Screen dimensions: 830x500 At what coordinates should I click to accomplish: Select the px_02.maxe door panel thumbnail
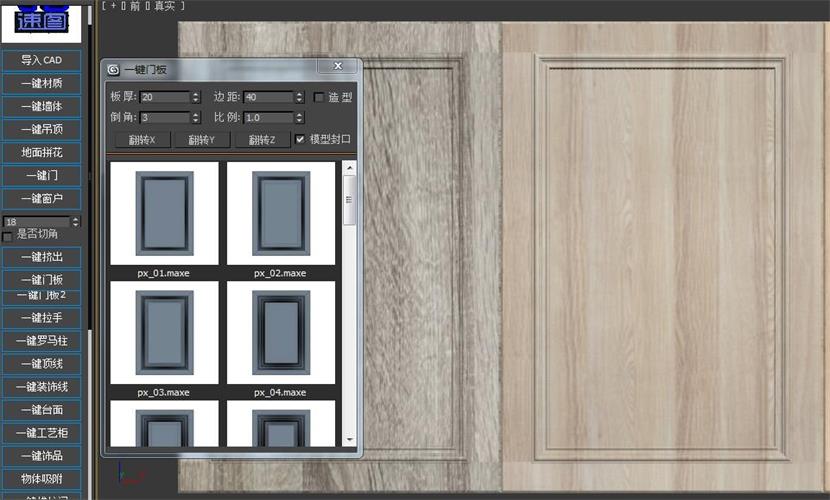(x=281, y=214)
